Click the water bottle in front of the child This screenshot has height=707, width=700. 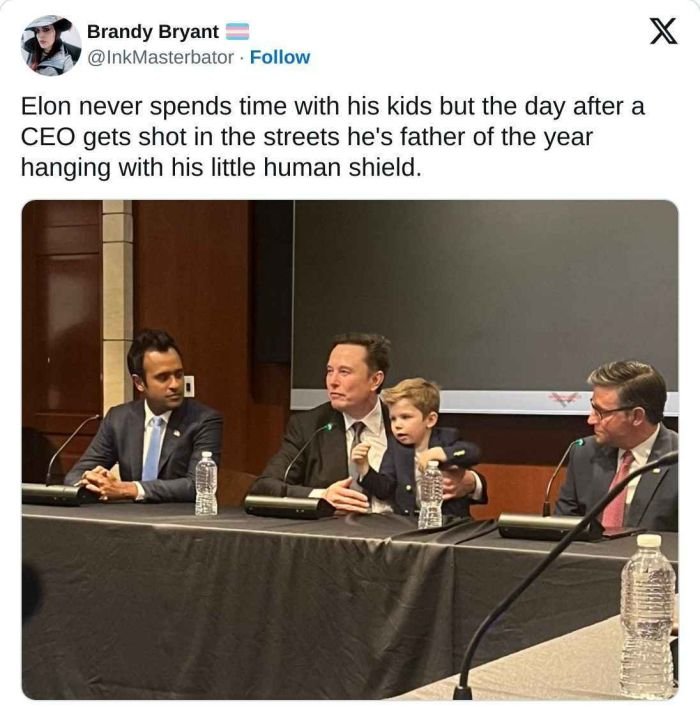[431, 493]
